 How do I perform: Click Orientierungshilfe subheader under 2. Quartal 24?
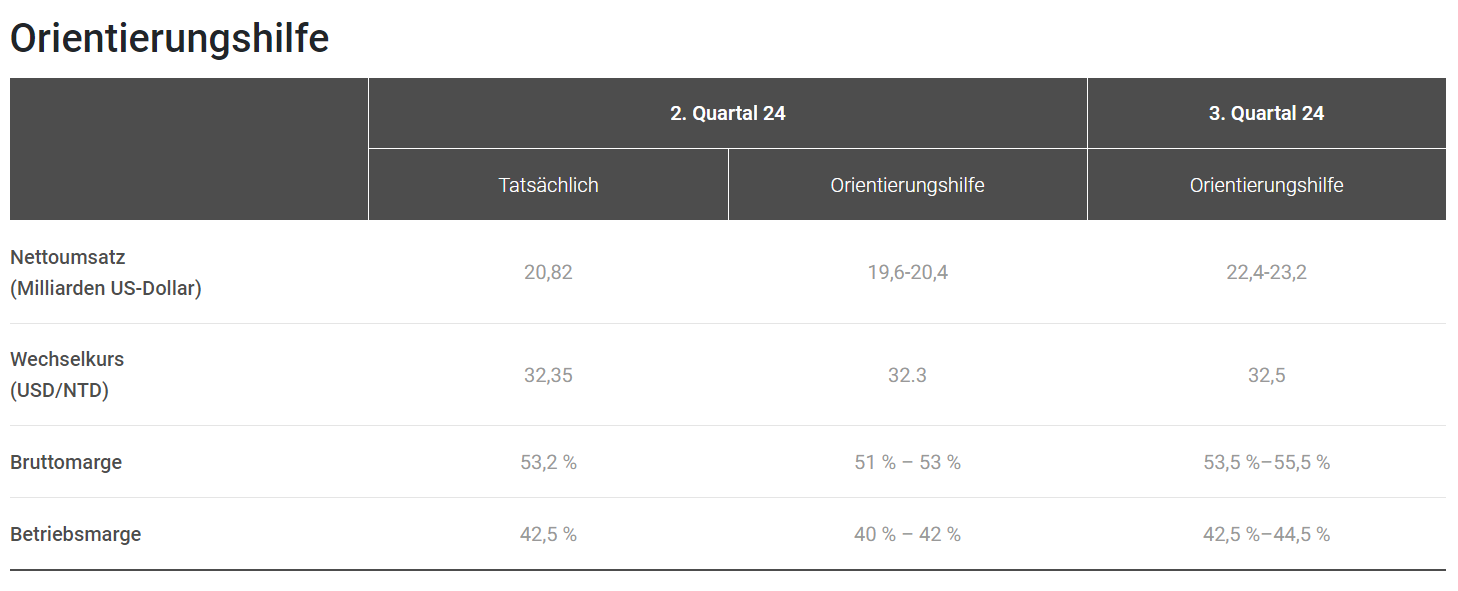(907, 185)
